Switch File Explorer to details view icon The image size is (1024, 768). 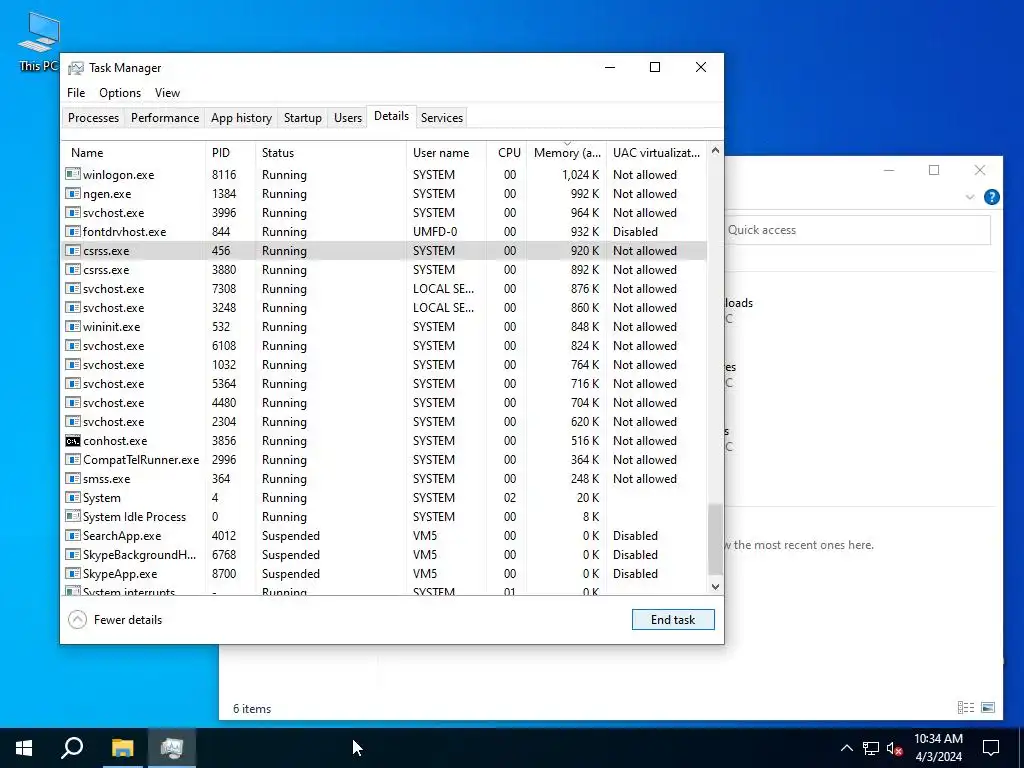coord(966,707)
